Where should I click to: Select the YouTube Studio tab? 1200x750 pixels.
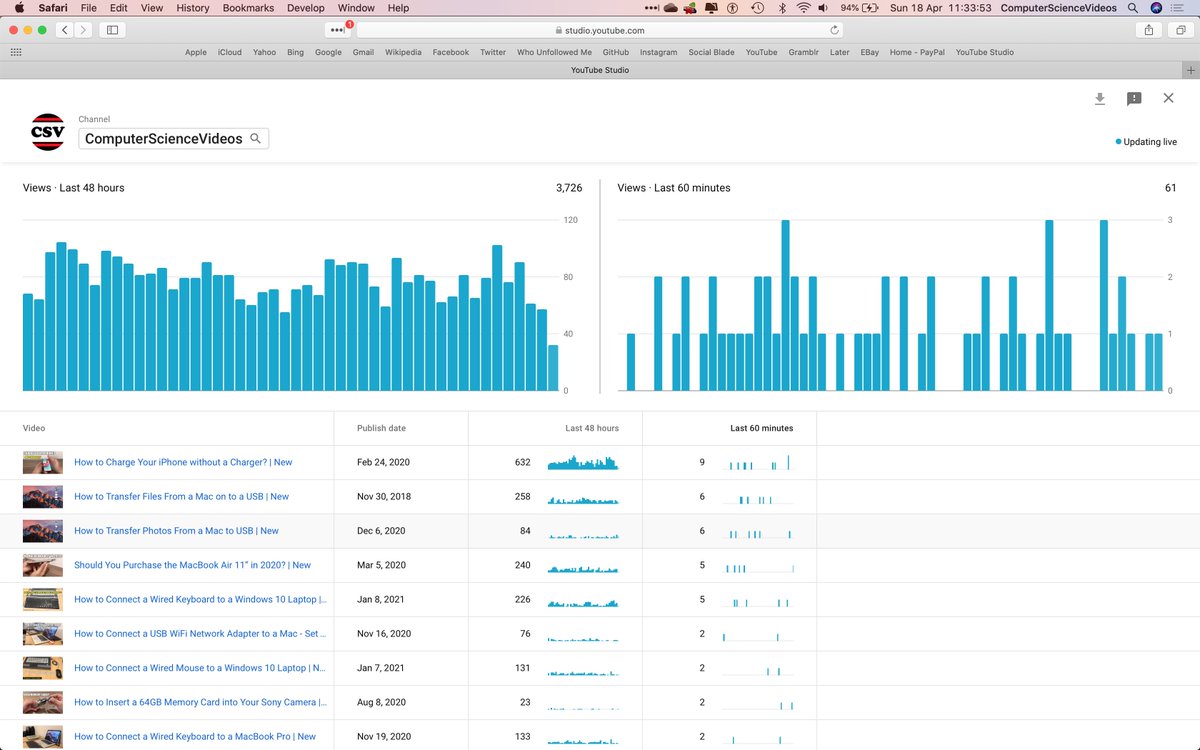600,70
